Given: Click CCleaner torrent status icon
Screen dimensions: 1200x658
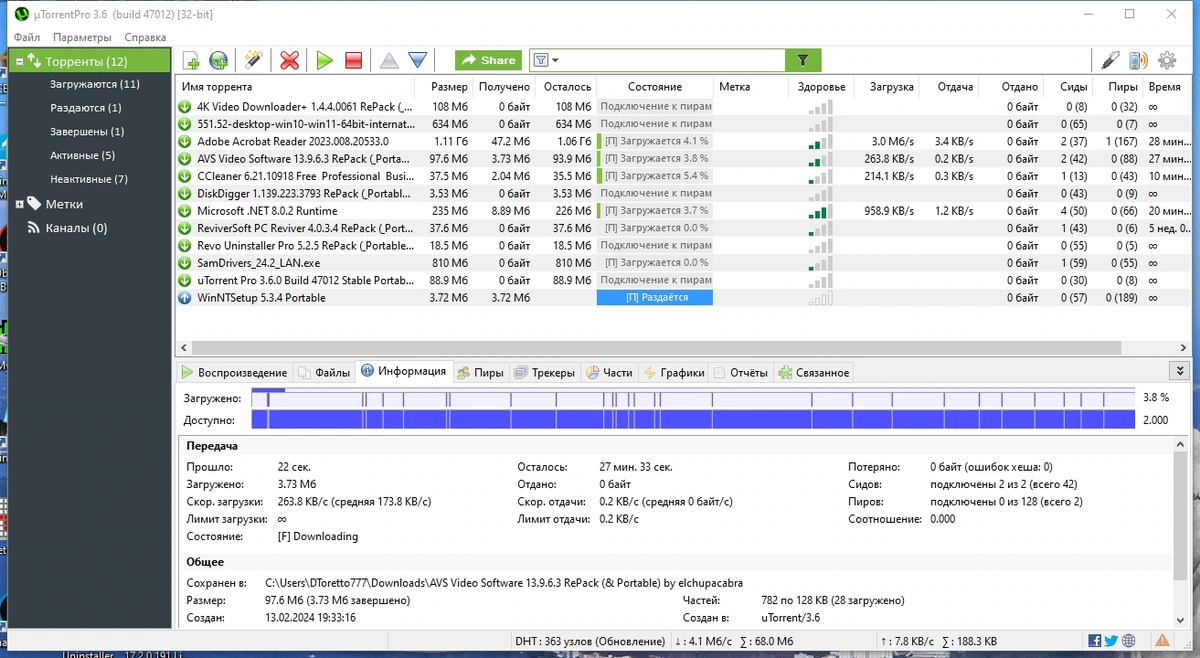Looking at the screenshot, I should pos(185,176).
